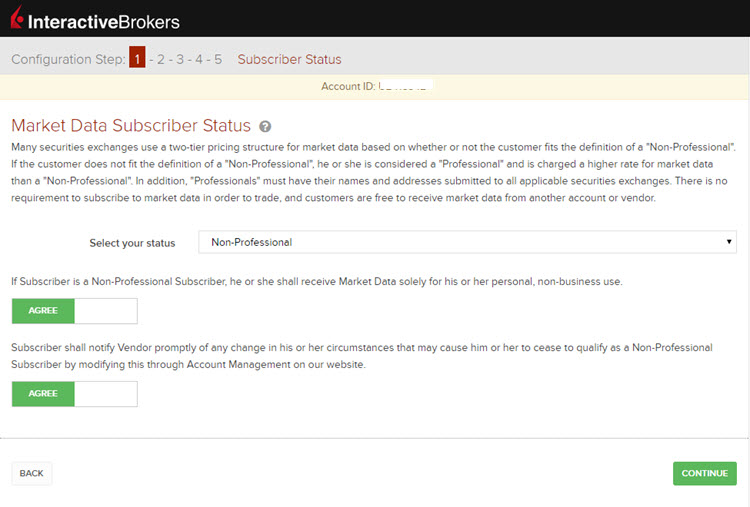750x507 pixels.
Task: Toggle AGREE for personal non-business use
Action: (x=43, y=311)
